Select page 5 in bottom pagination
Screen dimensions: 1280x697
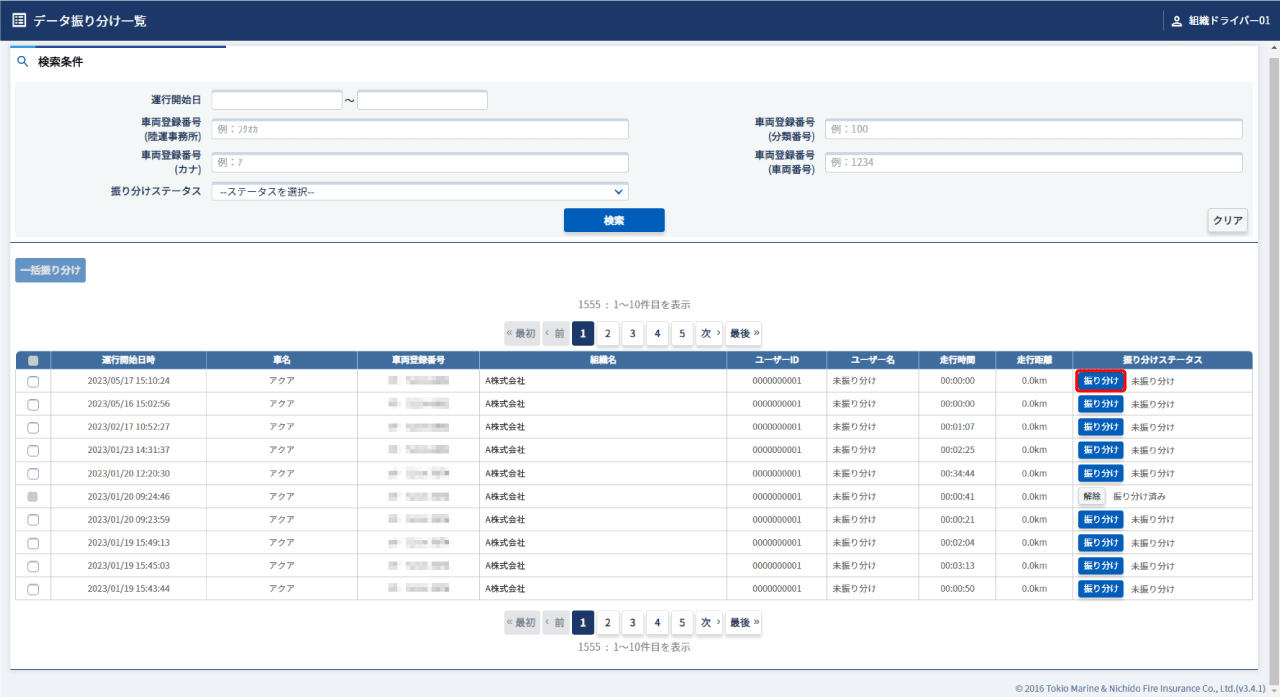tap(681, 622)
